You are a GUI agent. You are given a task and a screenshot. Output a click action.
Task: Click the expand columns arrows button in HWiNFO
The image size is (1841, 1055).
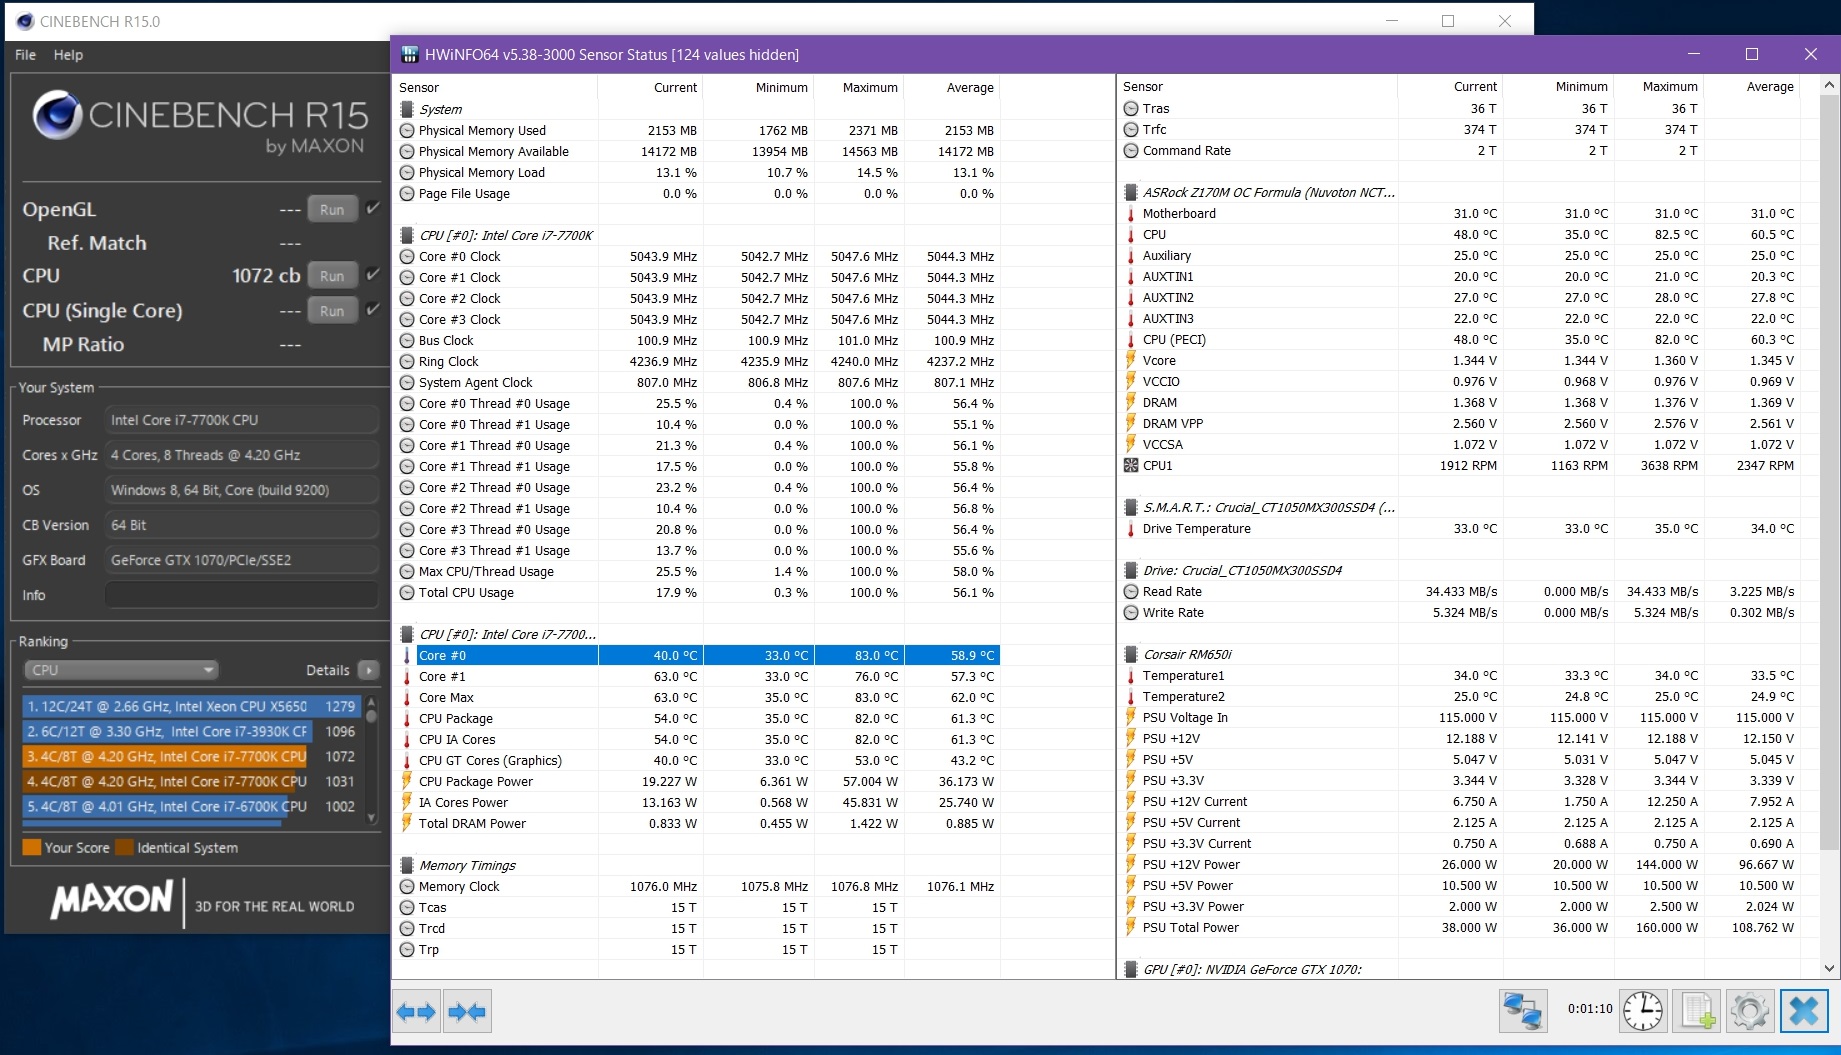pos(416,1012)
